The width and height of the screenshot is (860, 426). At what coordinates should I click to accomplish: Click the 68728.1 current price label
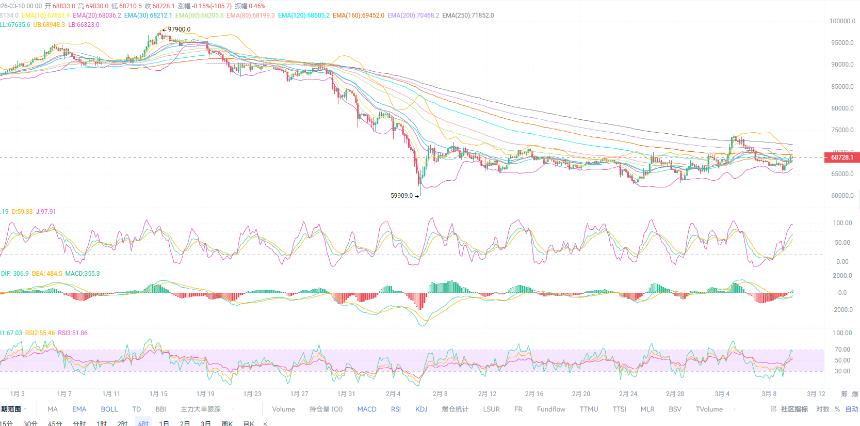[x=840, y=158]
